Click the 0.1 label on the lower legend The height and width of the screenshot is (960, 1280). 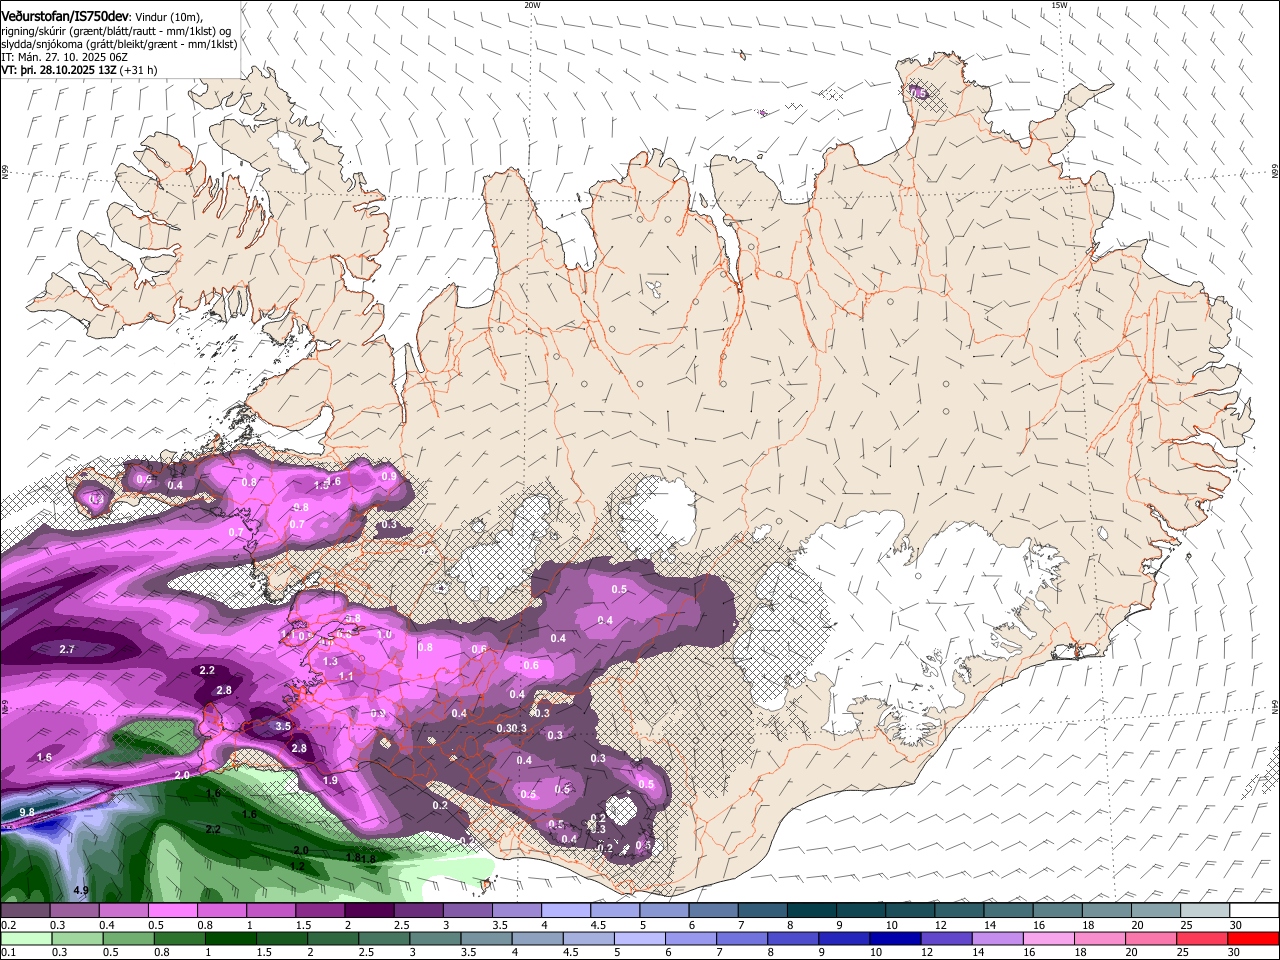pyautogui.click(x=7, y=953)
